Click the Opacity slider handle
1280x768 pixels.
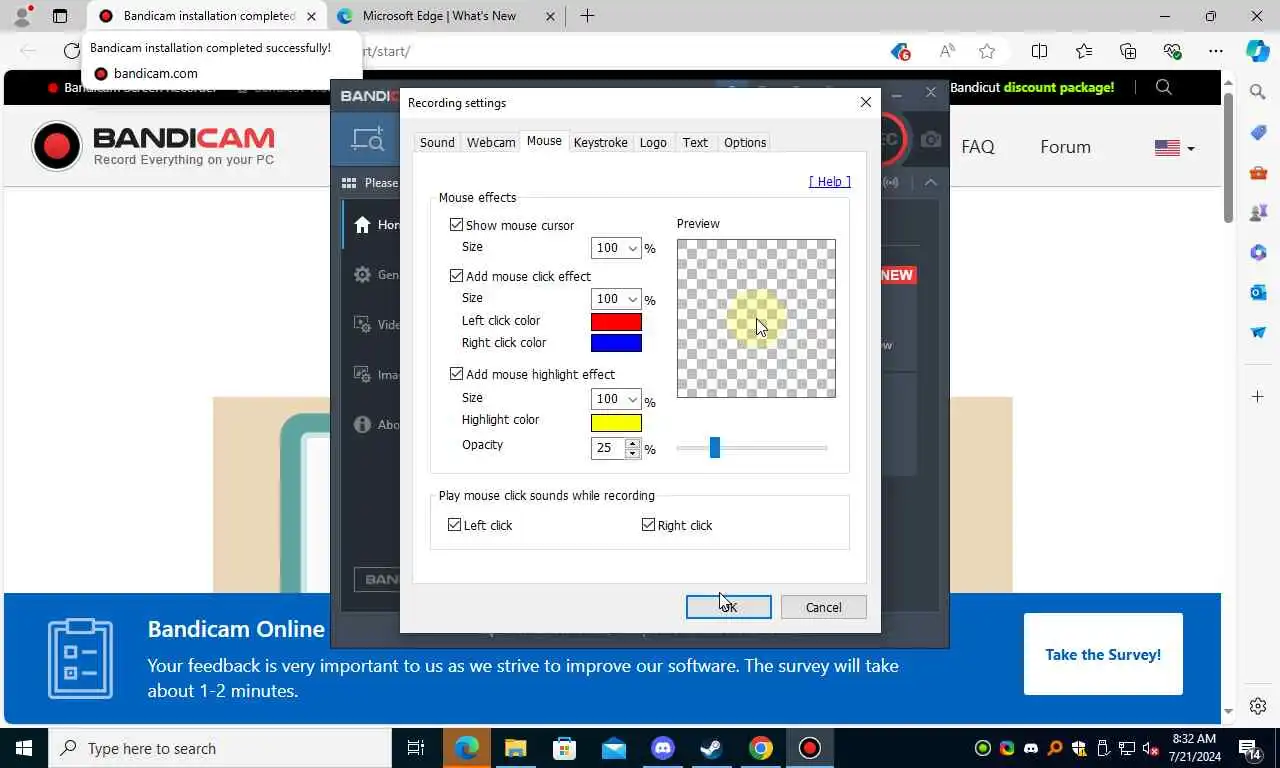(x=714, y=447)
